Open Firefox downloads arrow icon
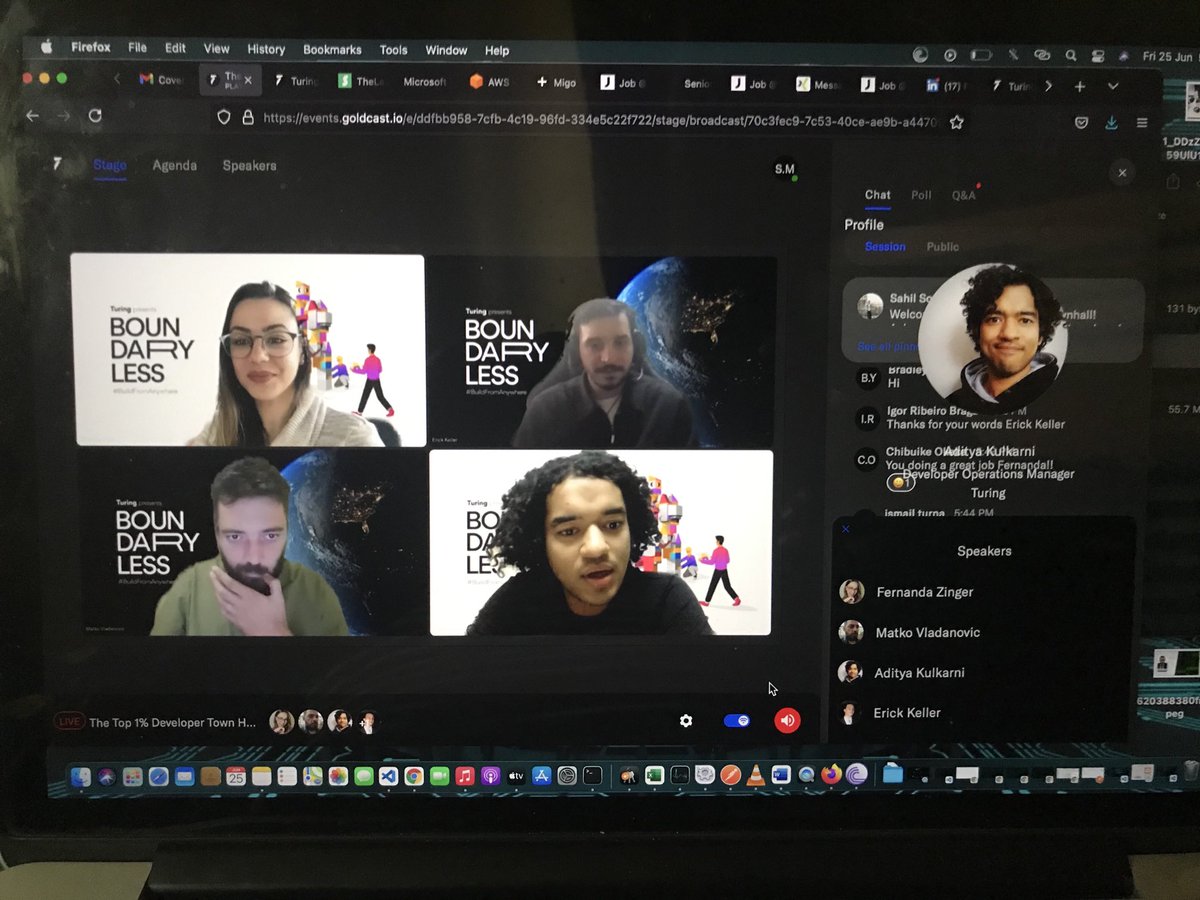 [x=1111, y=123]
